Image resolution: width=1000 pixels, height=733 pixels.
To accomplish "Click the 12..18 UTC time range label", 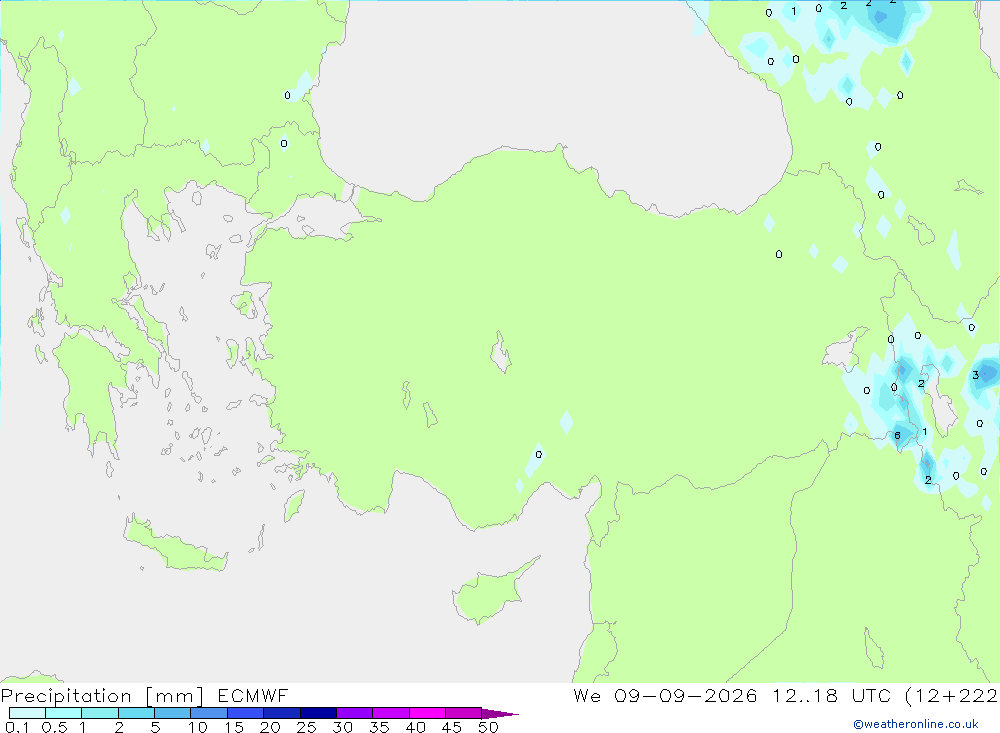I will pos(831,695).
